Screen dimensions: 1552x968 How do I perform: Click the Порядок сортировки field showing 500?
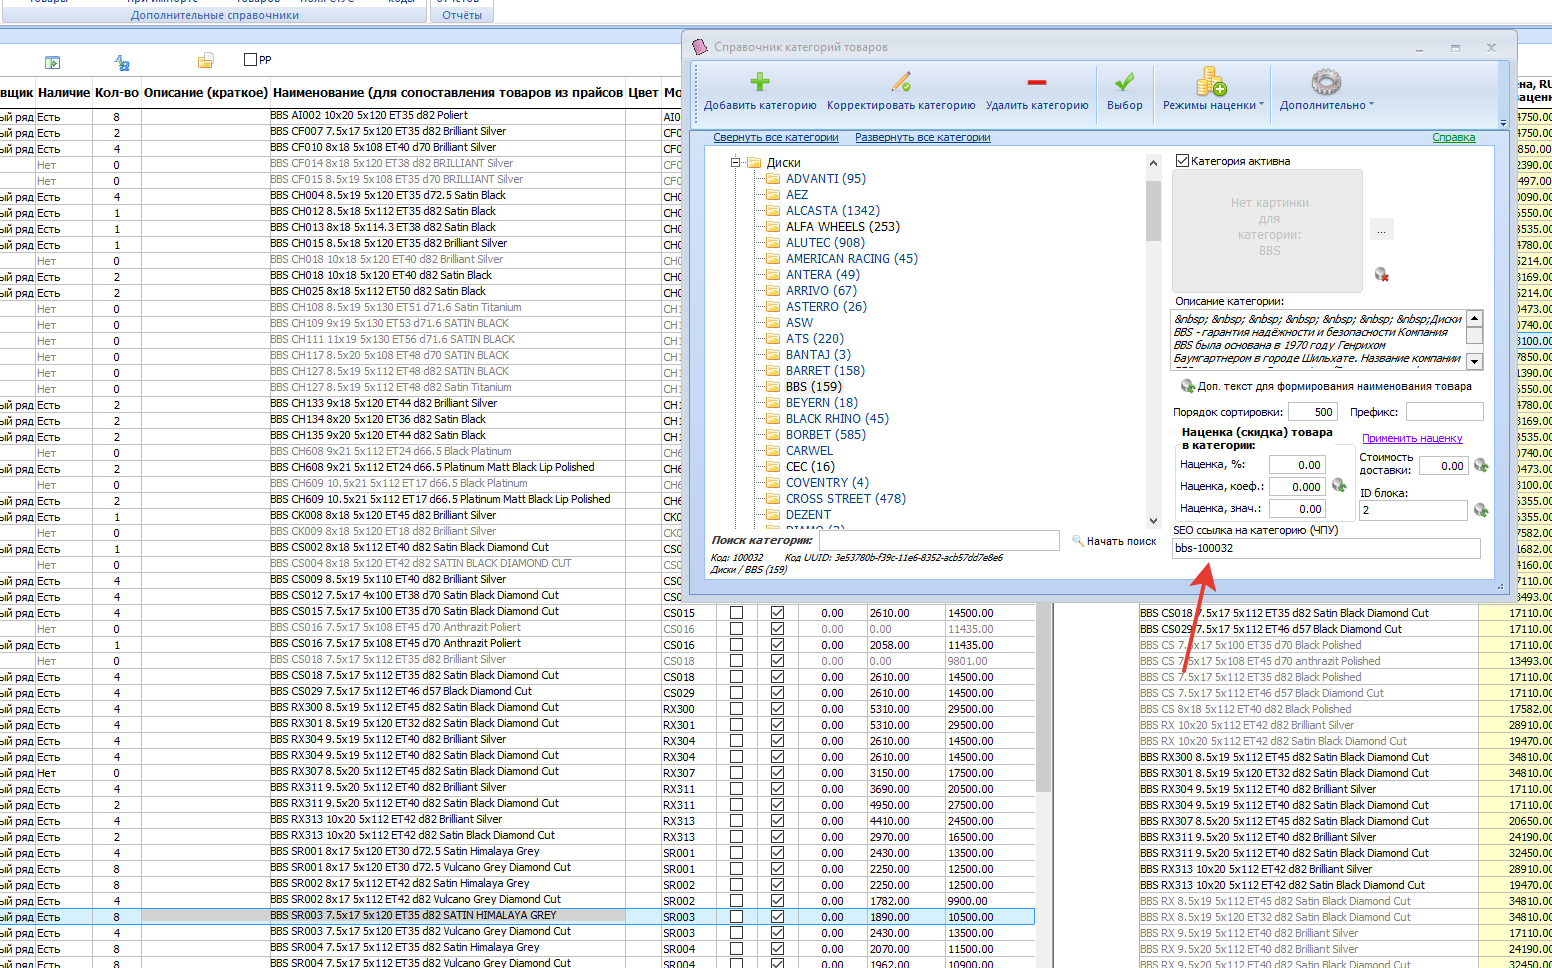pyautogui.click(x=1313, y=412)
